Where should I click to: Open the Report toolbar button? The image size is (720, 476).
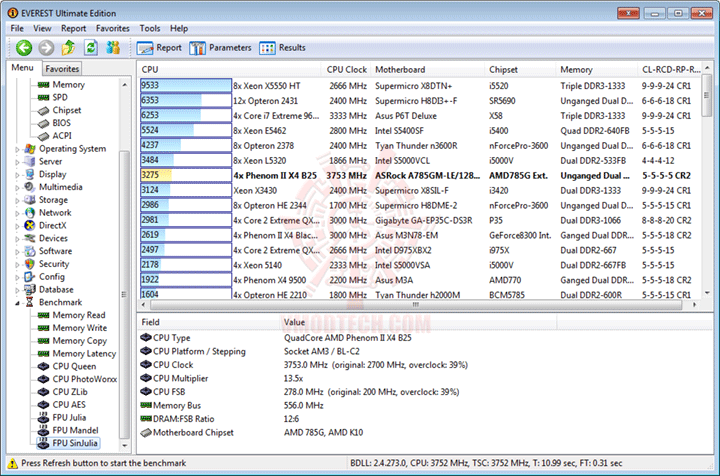[159, 48]
